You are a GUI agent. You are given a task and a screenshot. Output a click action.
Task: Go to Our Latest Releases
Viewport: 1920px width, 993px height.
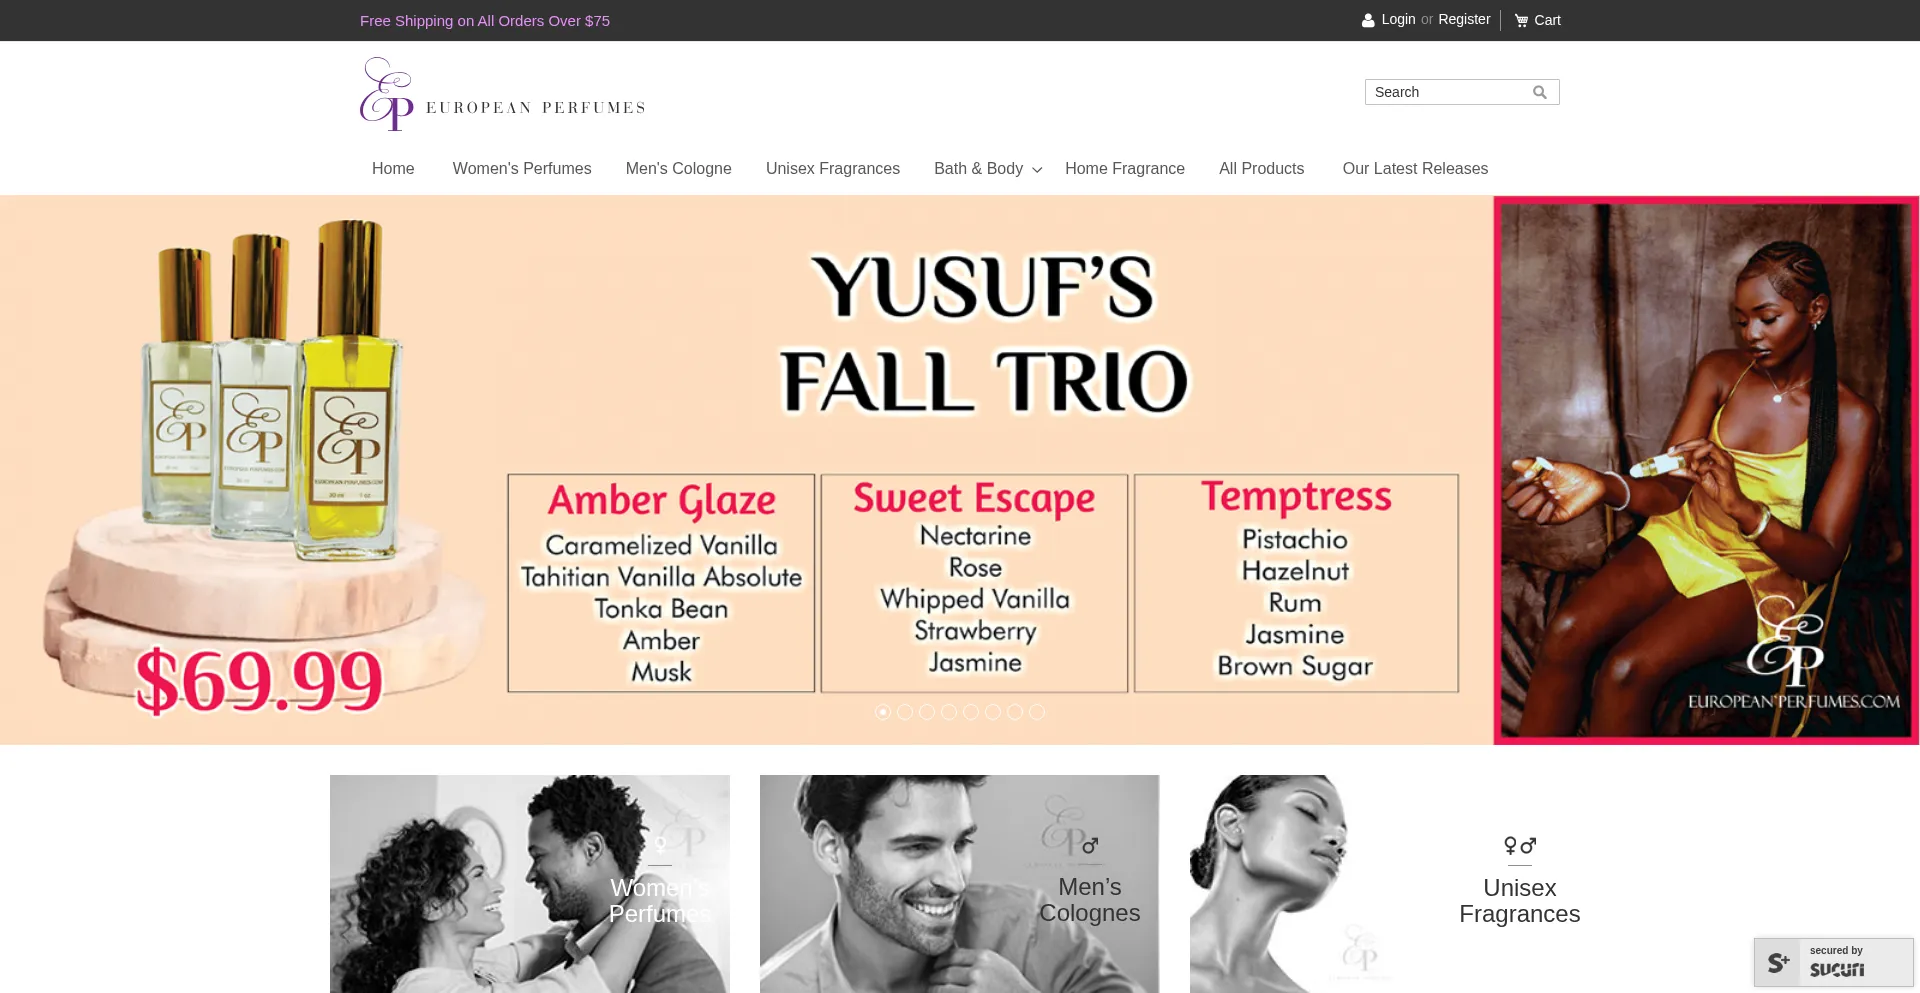(x=1415, y=169)
